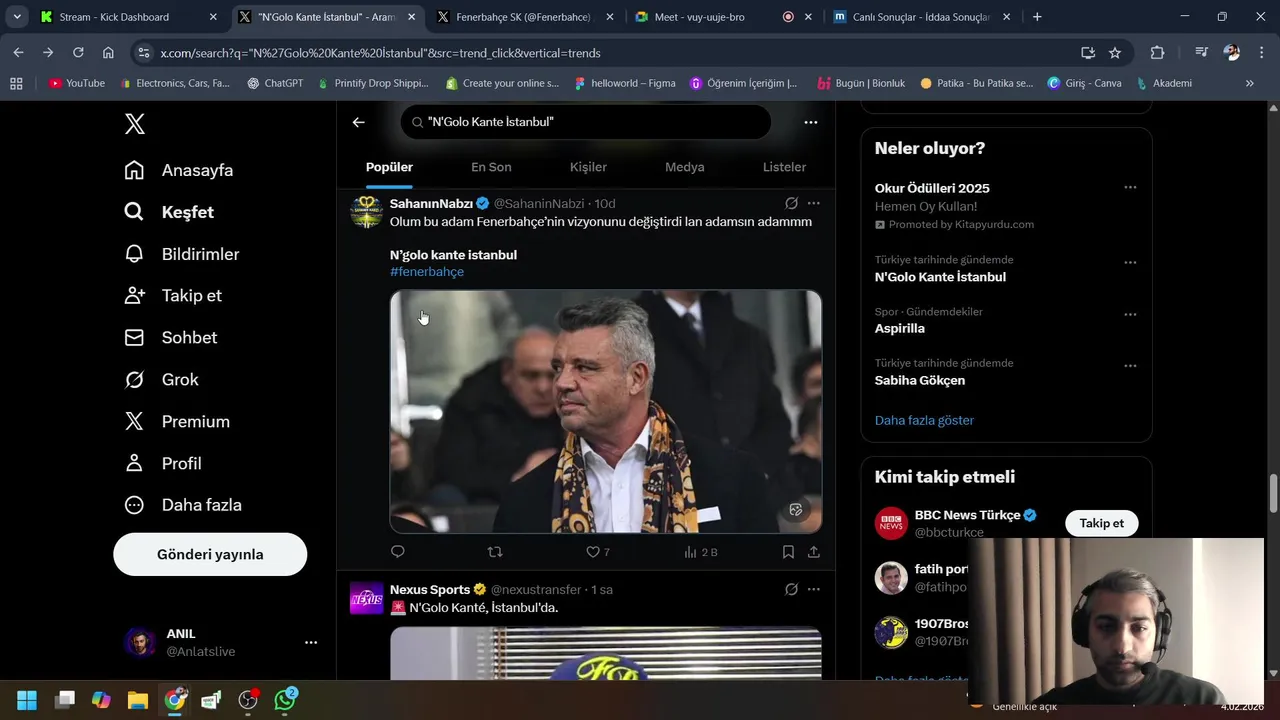Open Nexus Sports profile name
1280x720 pixels.
coord(430,590)
